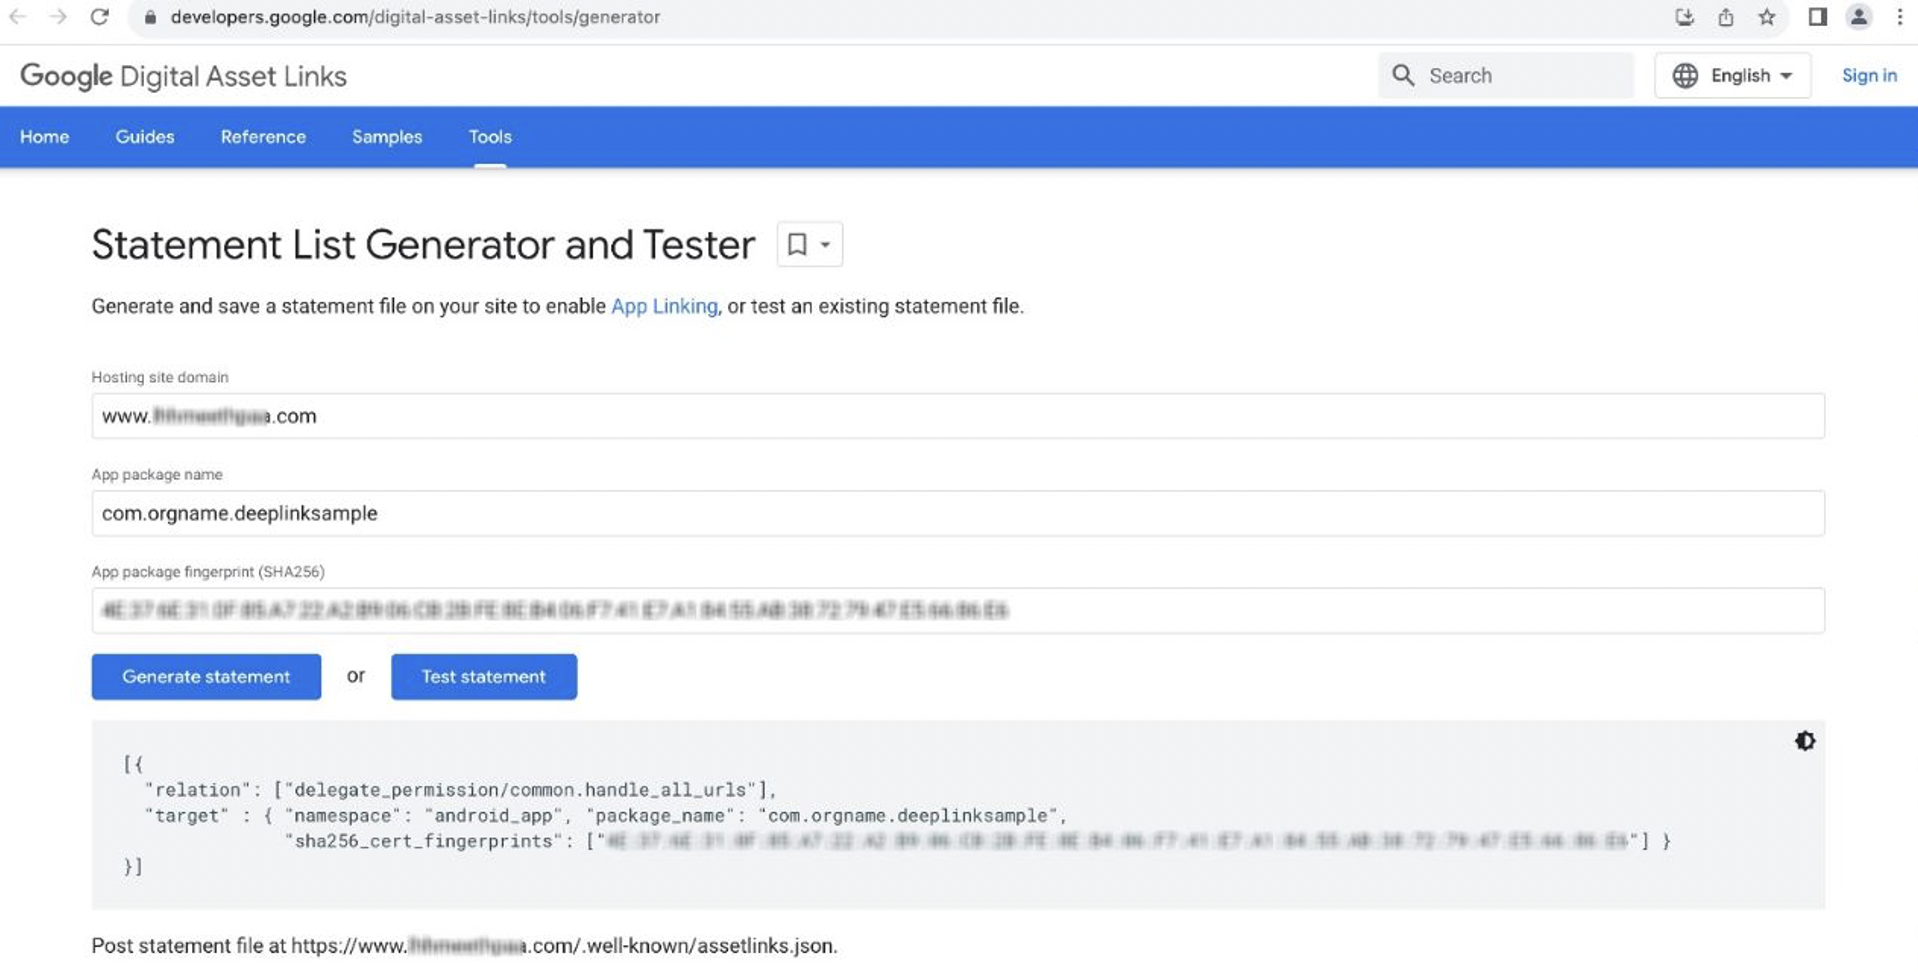Click the share icon in the toolbar

pos(1726,17)
